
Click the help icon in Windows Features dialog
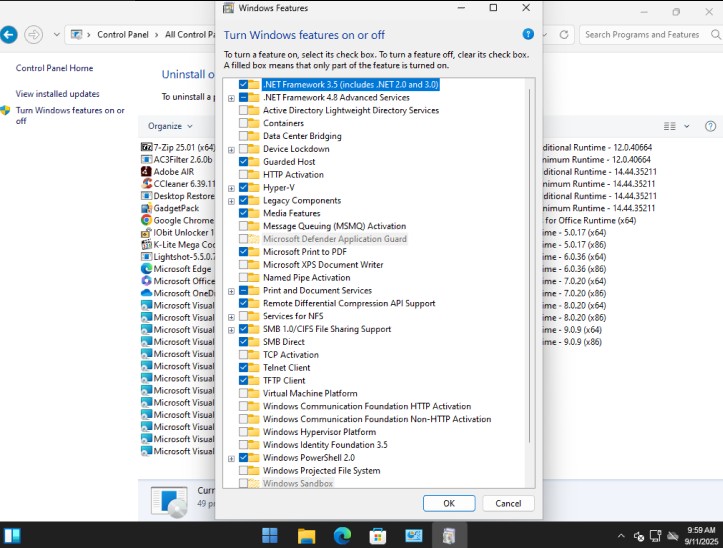pyautogui.click(x=528, y=34)
